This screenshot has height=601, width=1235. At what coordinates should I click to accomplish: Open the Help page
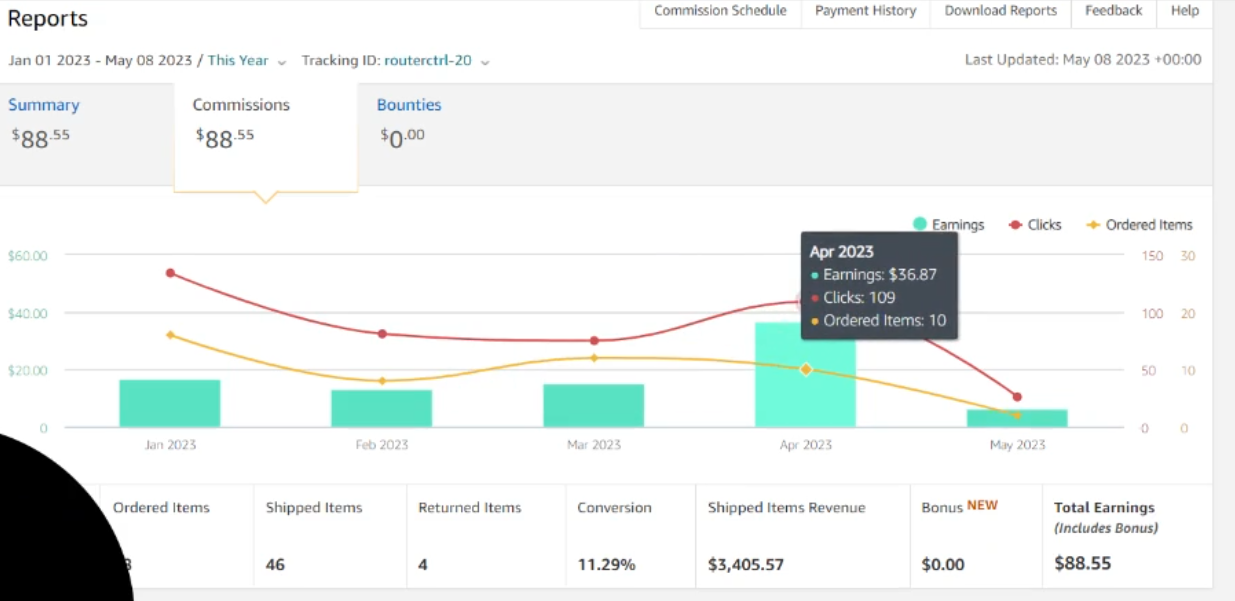pyautogui.click(x=1185, y=11)
